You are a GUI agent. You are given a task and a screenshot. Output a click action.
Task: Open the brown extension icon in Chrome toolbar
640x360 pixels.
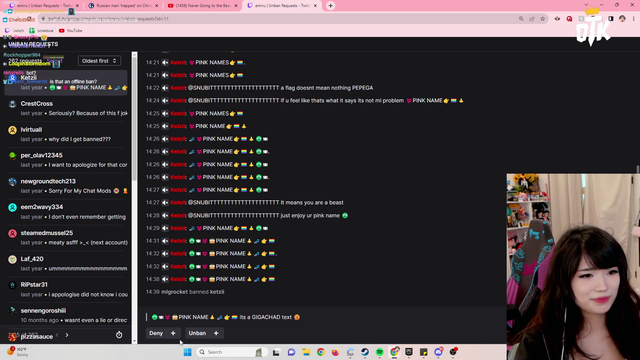click(557, 19)
